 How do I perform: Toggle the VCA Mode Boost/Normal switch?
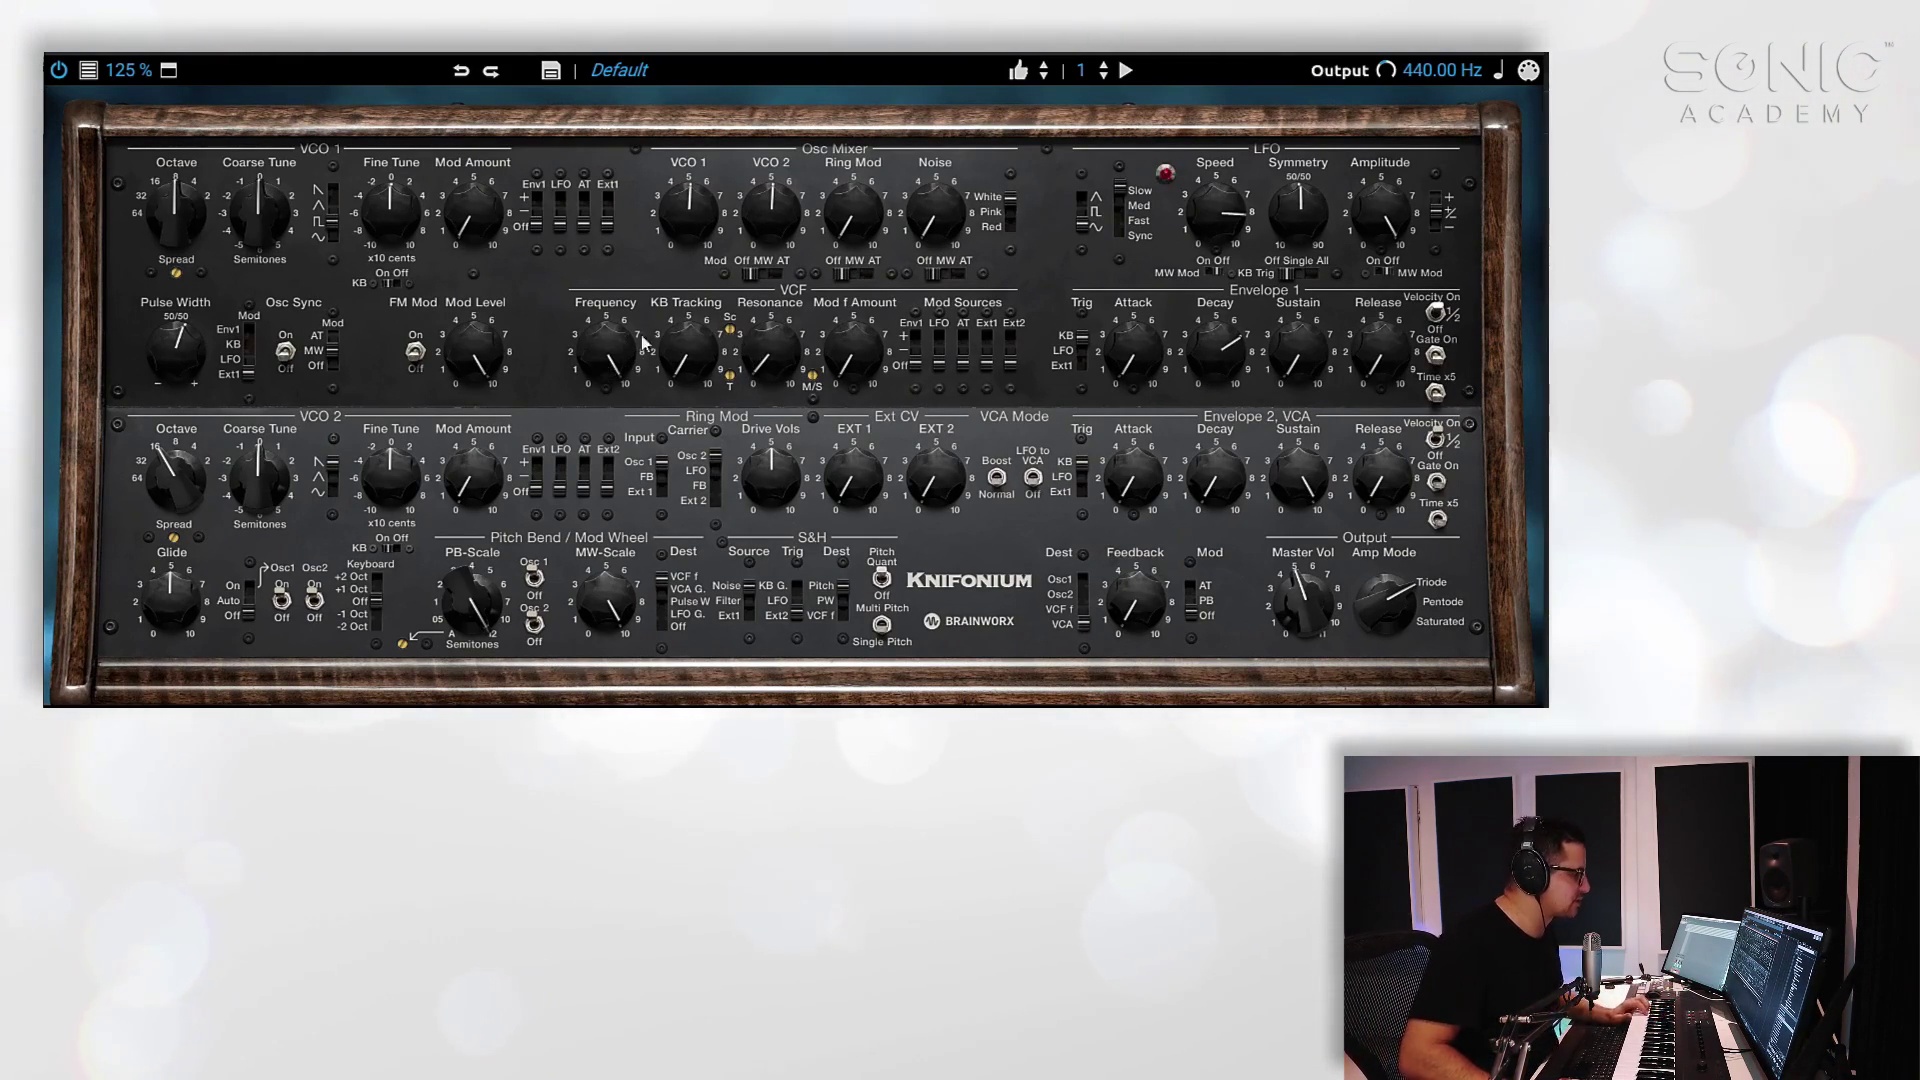point(996,477)
